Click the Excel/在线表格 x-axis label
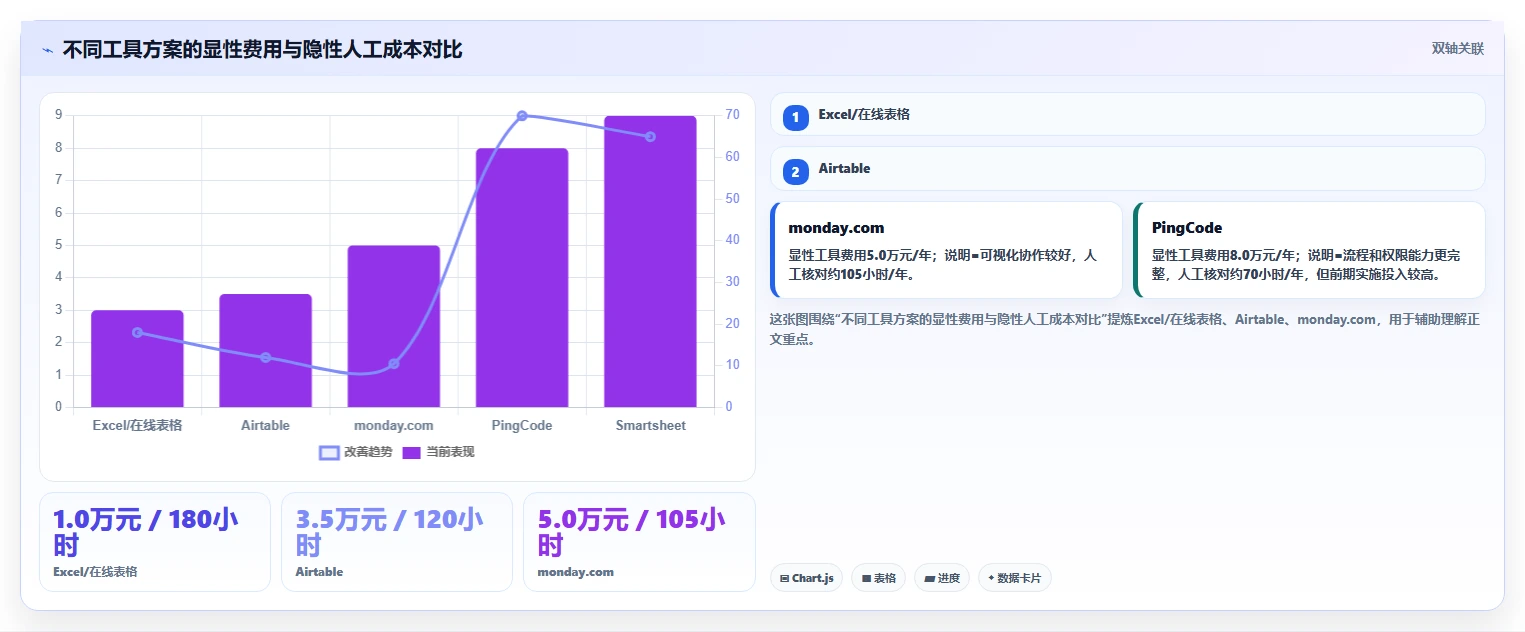Viewport: 1525px width, 632px height. [x=137, y=425]
